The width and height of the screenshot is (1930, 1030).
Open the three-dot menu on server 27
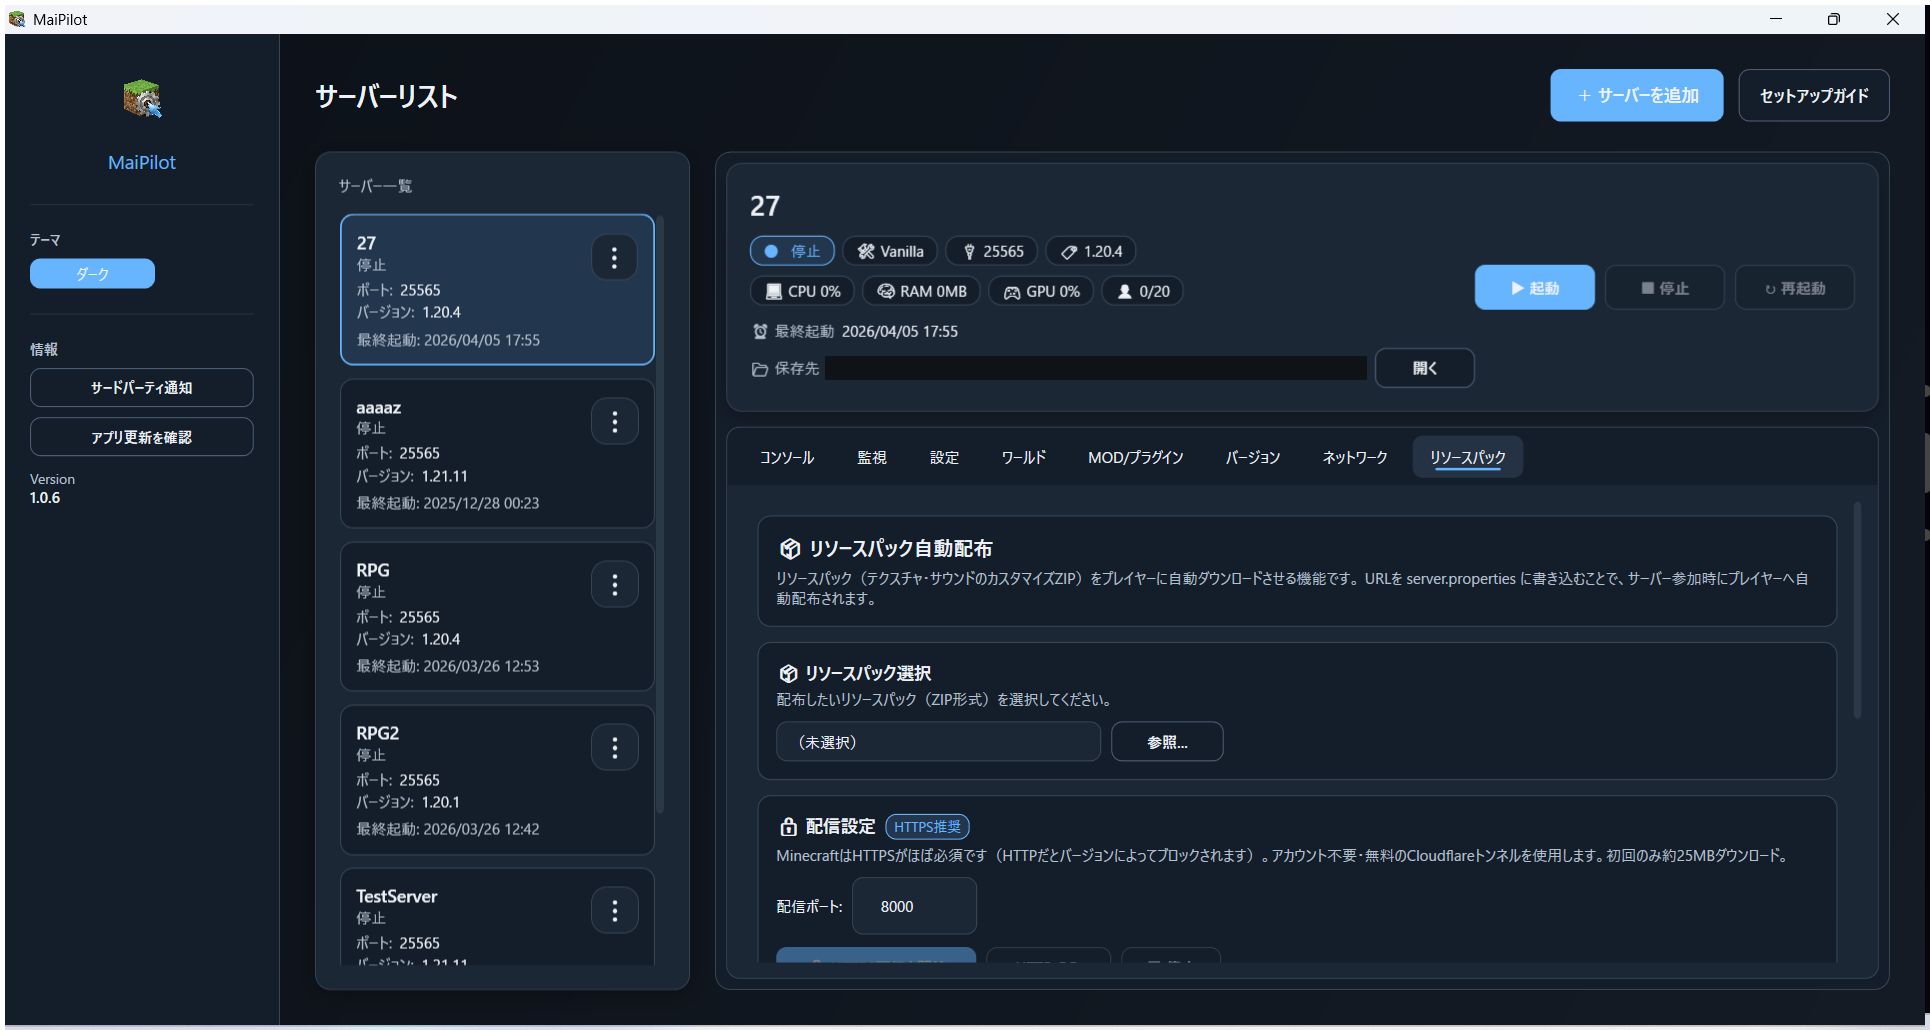(615, 257)
